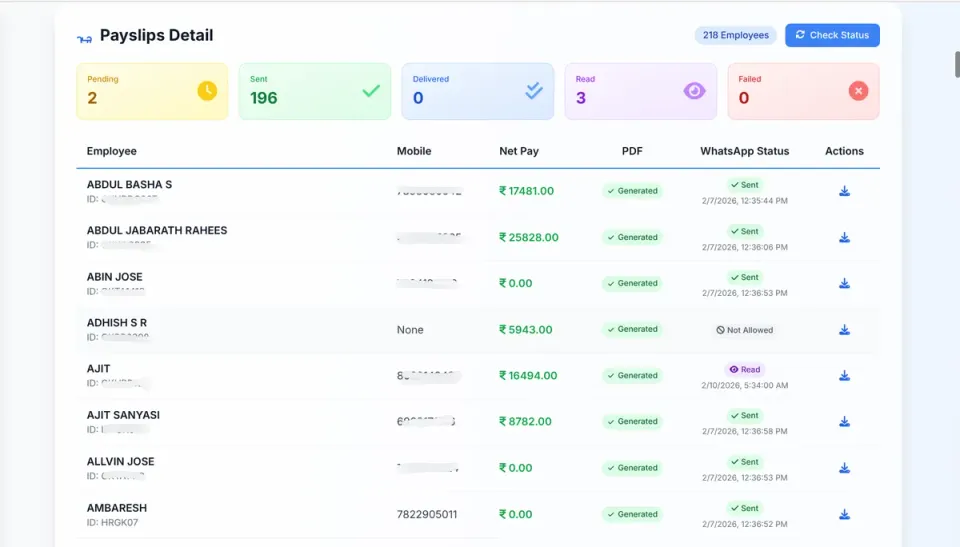Click the Payslips Detail header icon

[x=84, y=39]
